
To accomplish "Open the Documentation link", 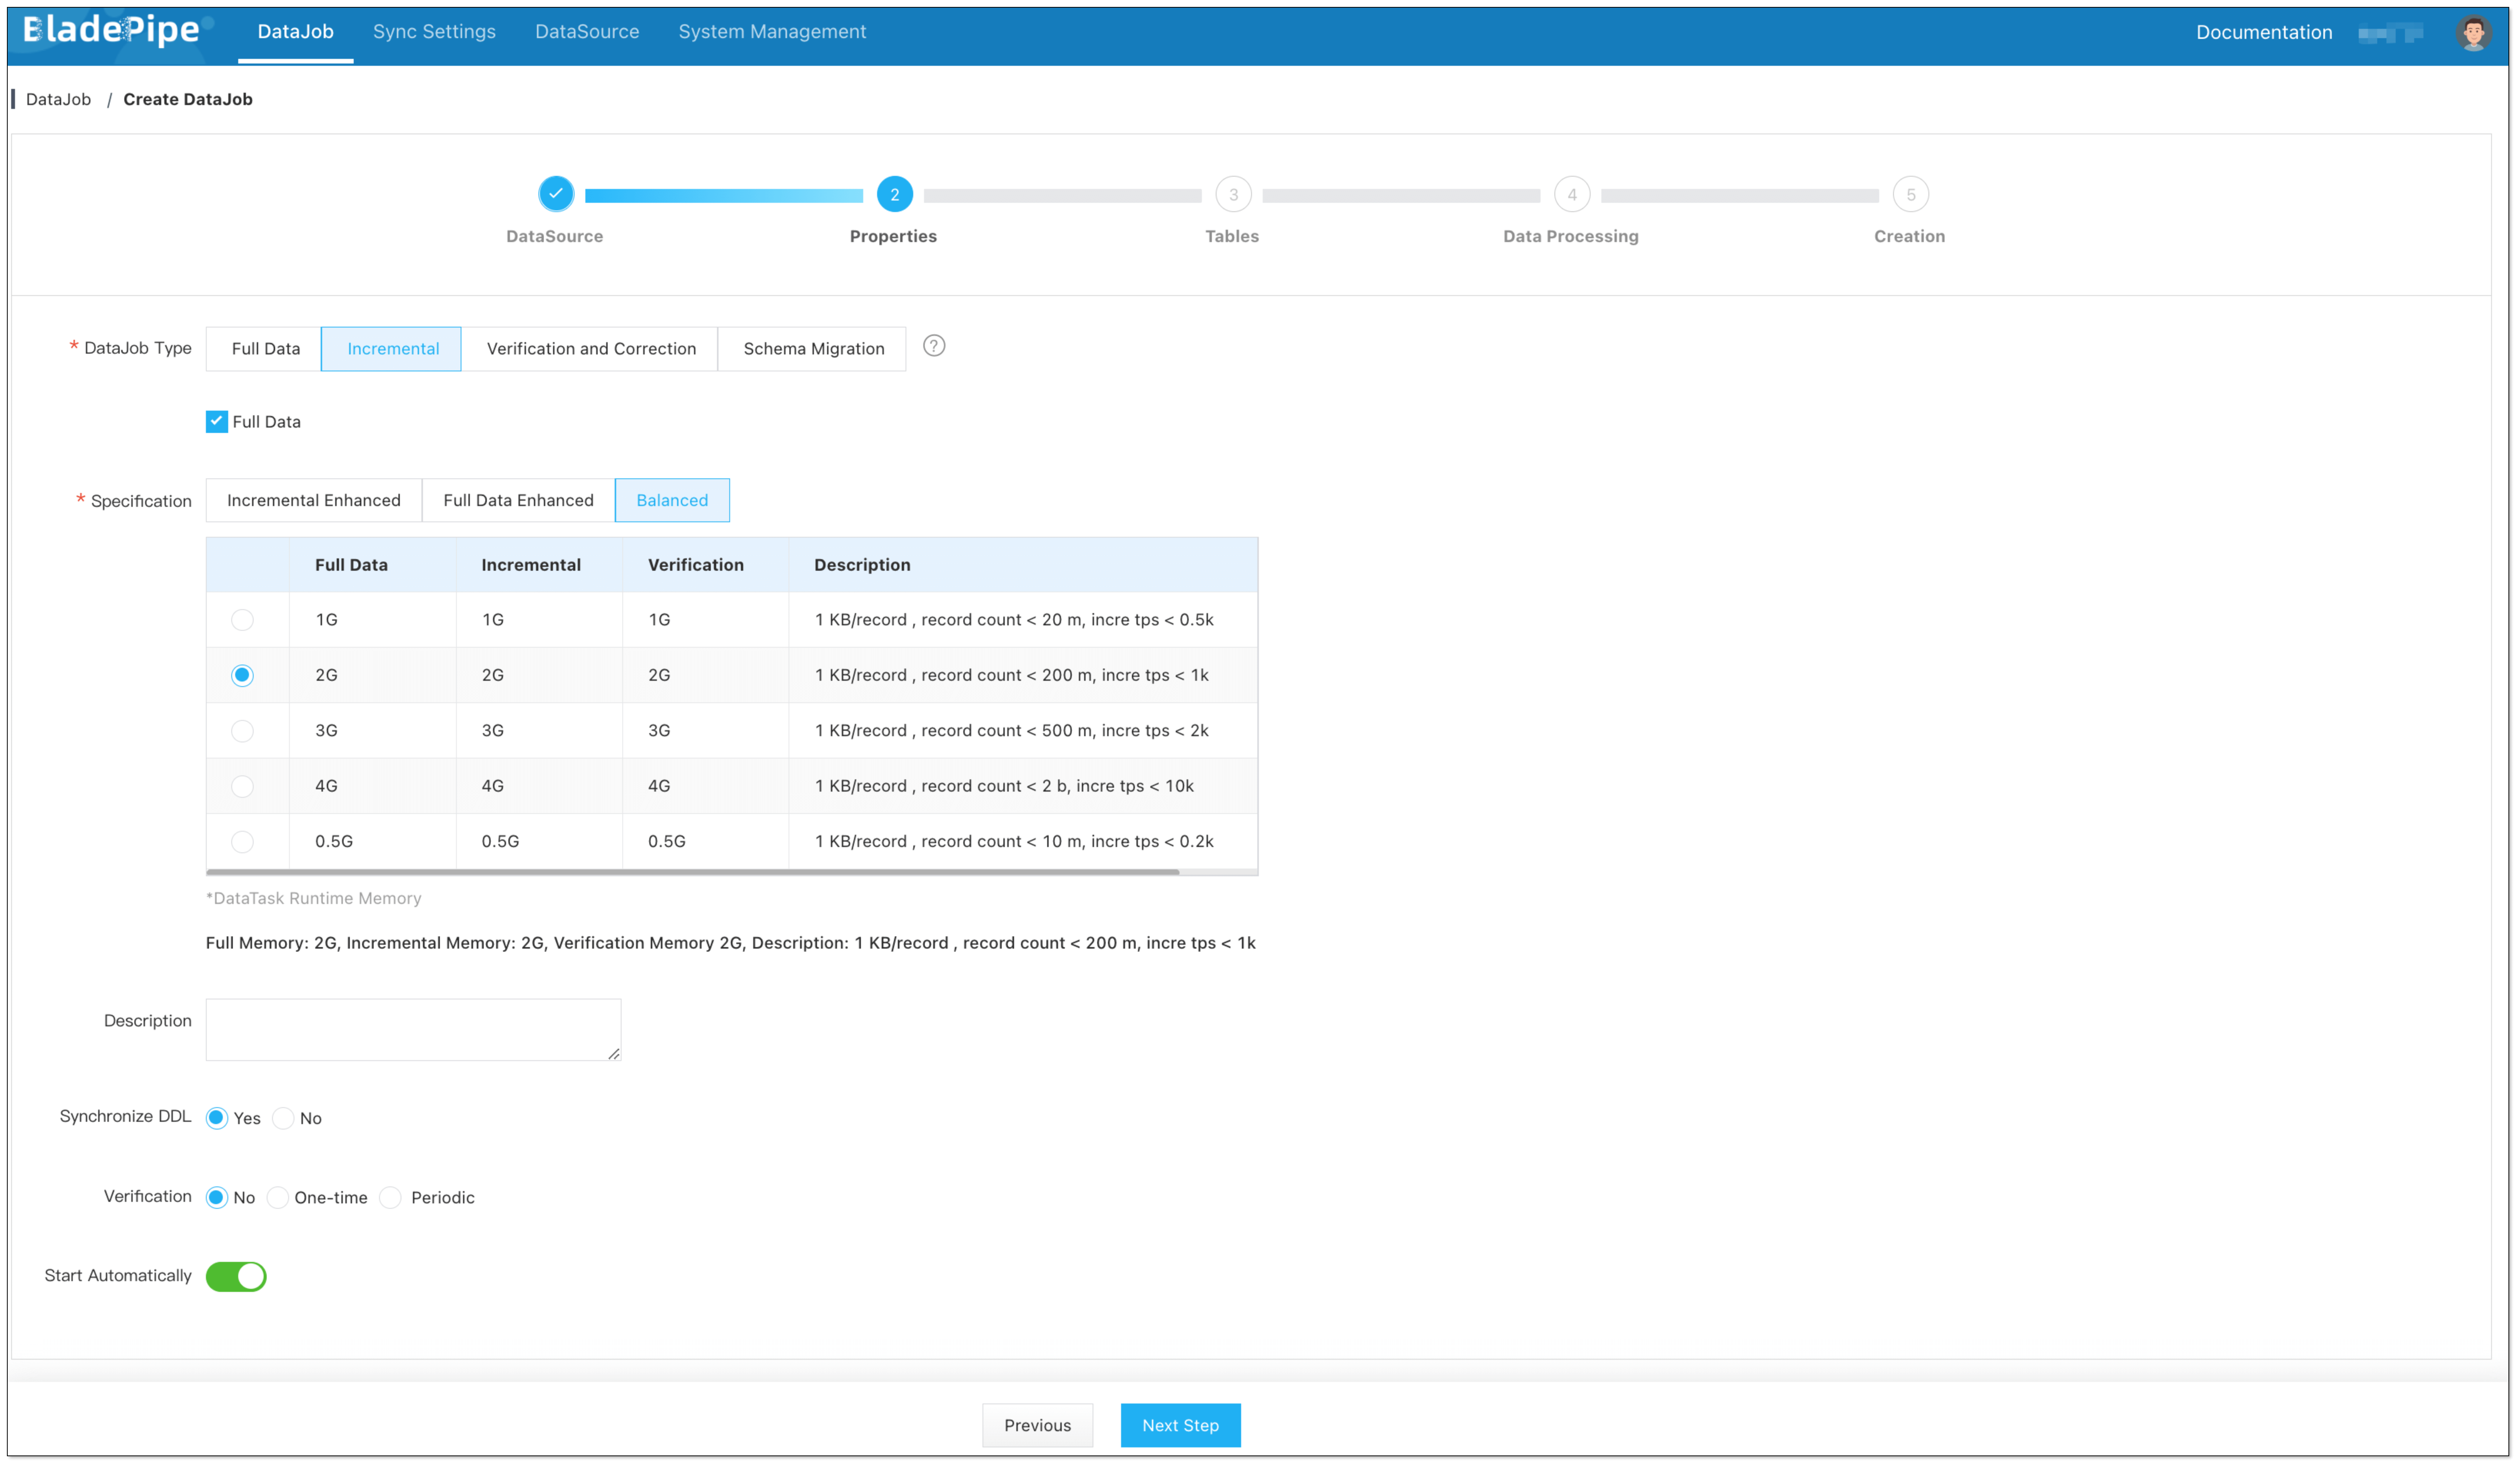I will (x=2263, y=32).
